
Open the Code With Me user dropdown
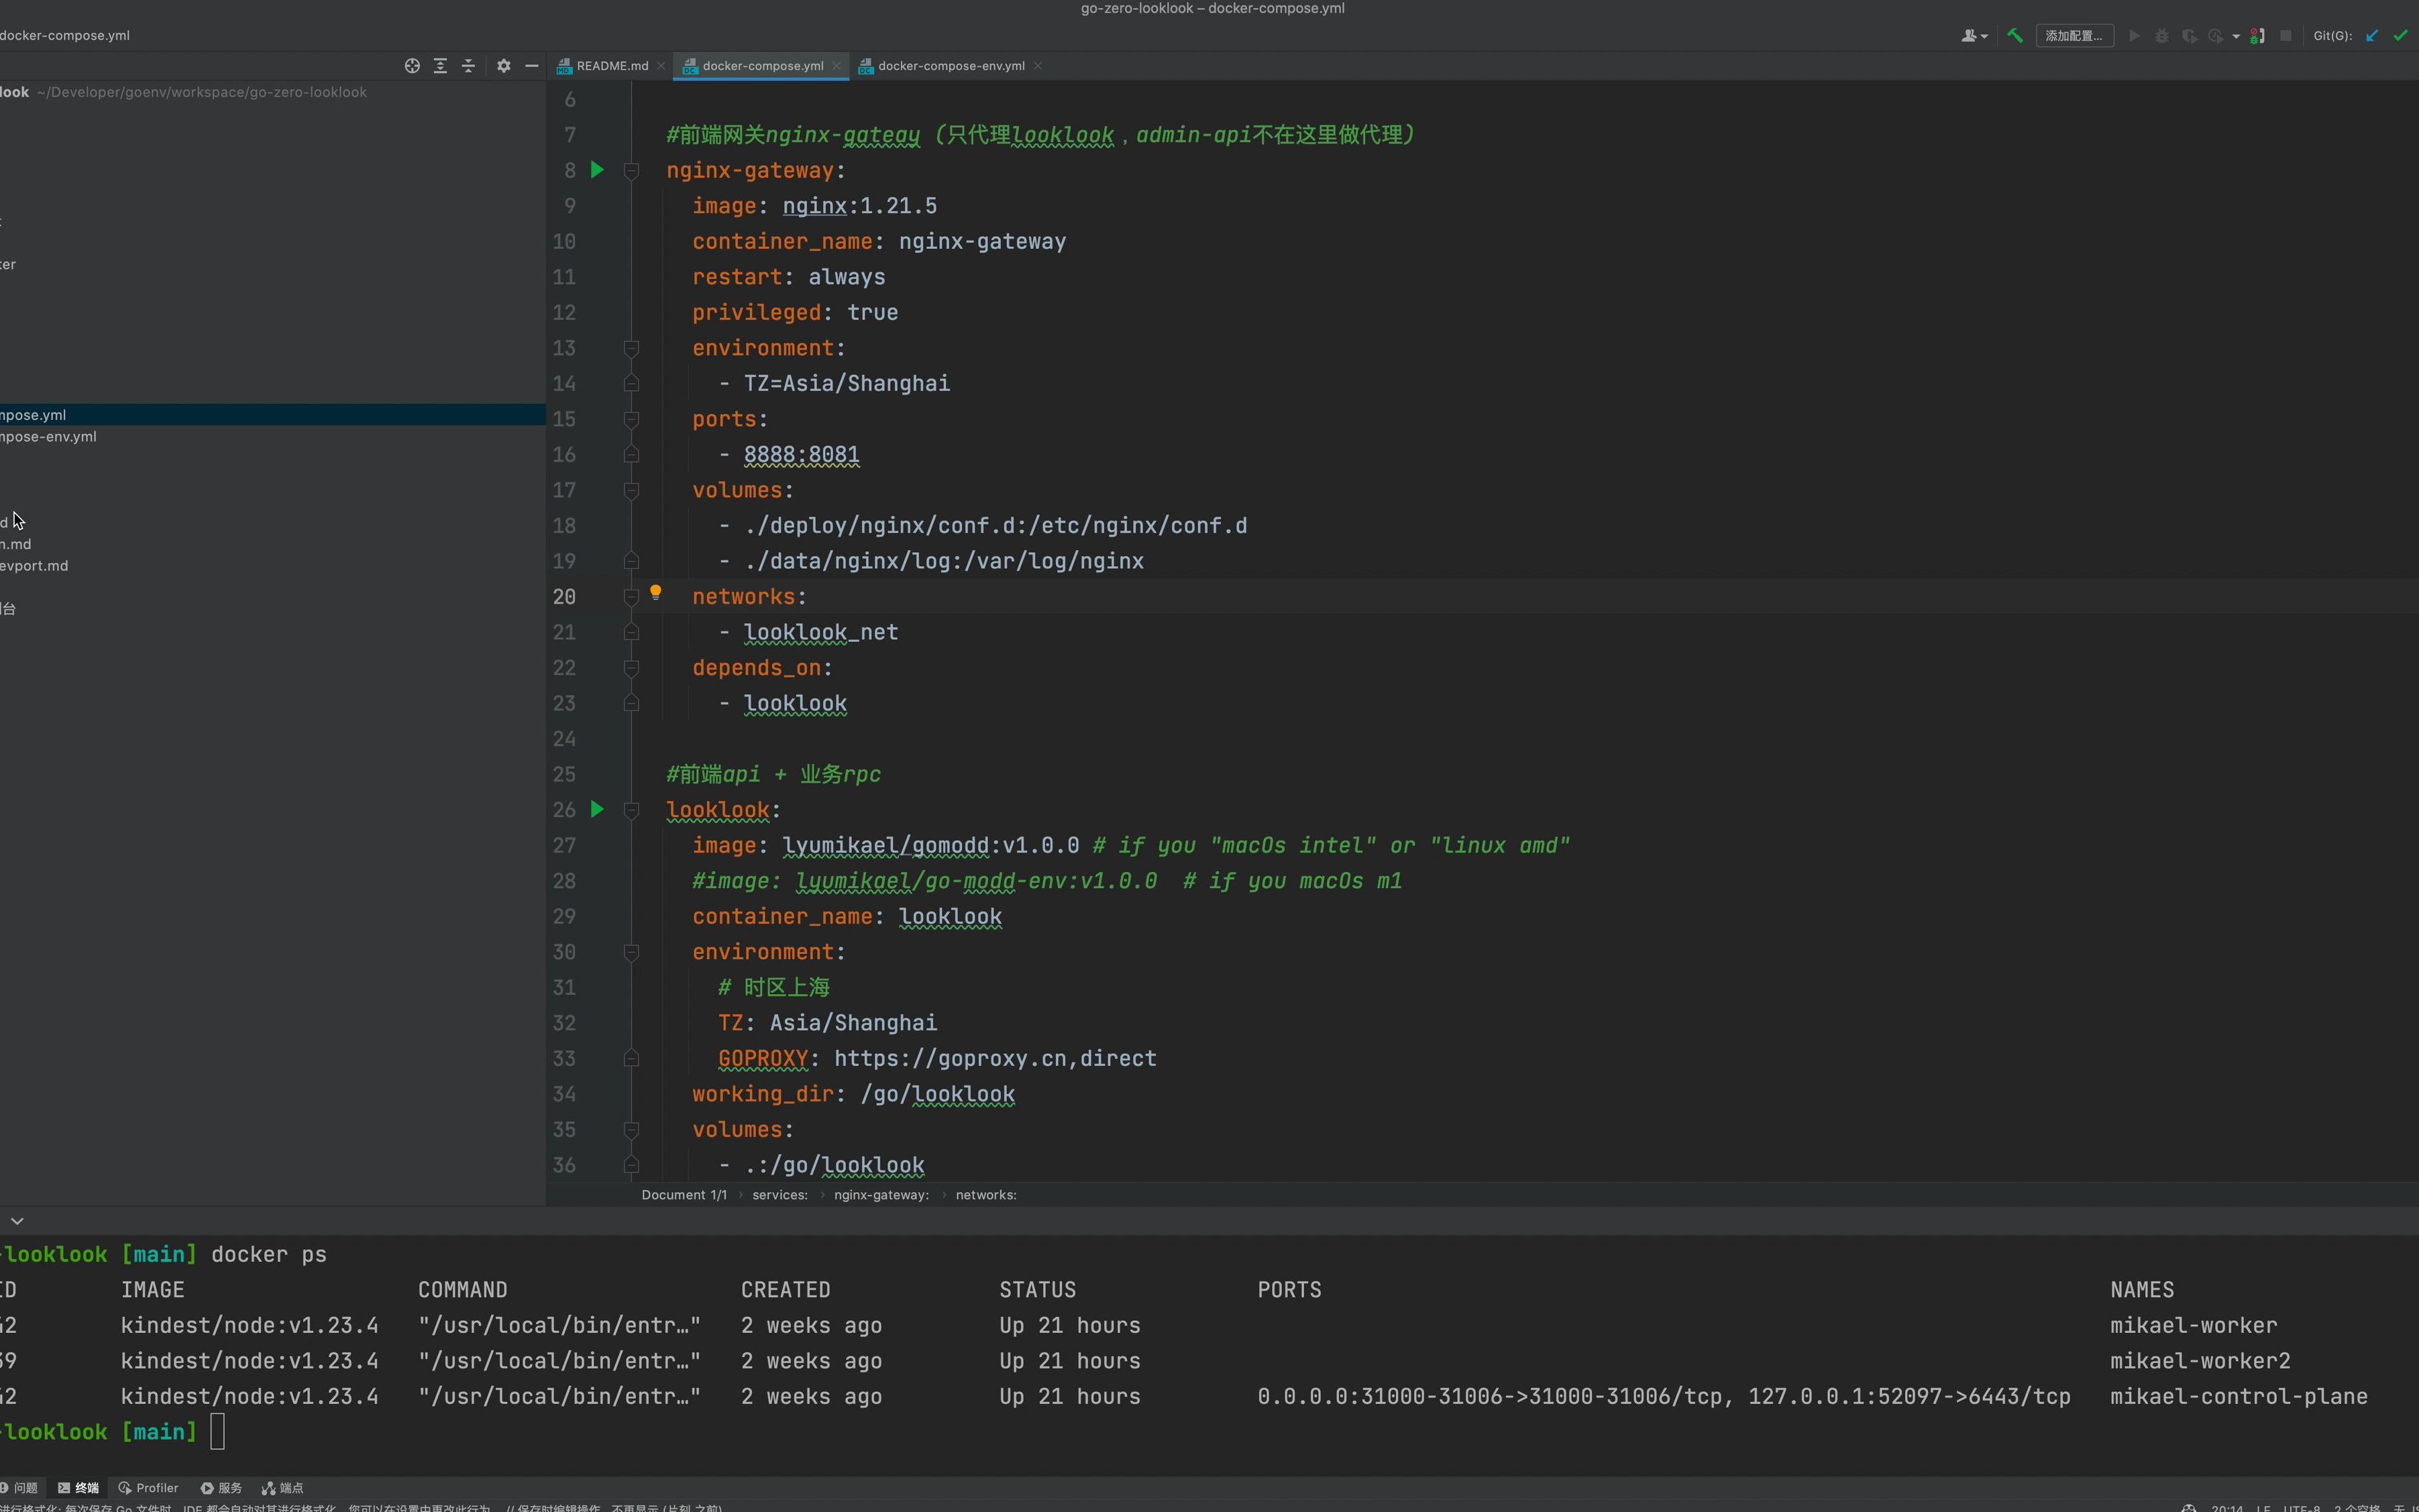[1974, 36]
